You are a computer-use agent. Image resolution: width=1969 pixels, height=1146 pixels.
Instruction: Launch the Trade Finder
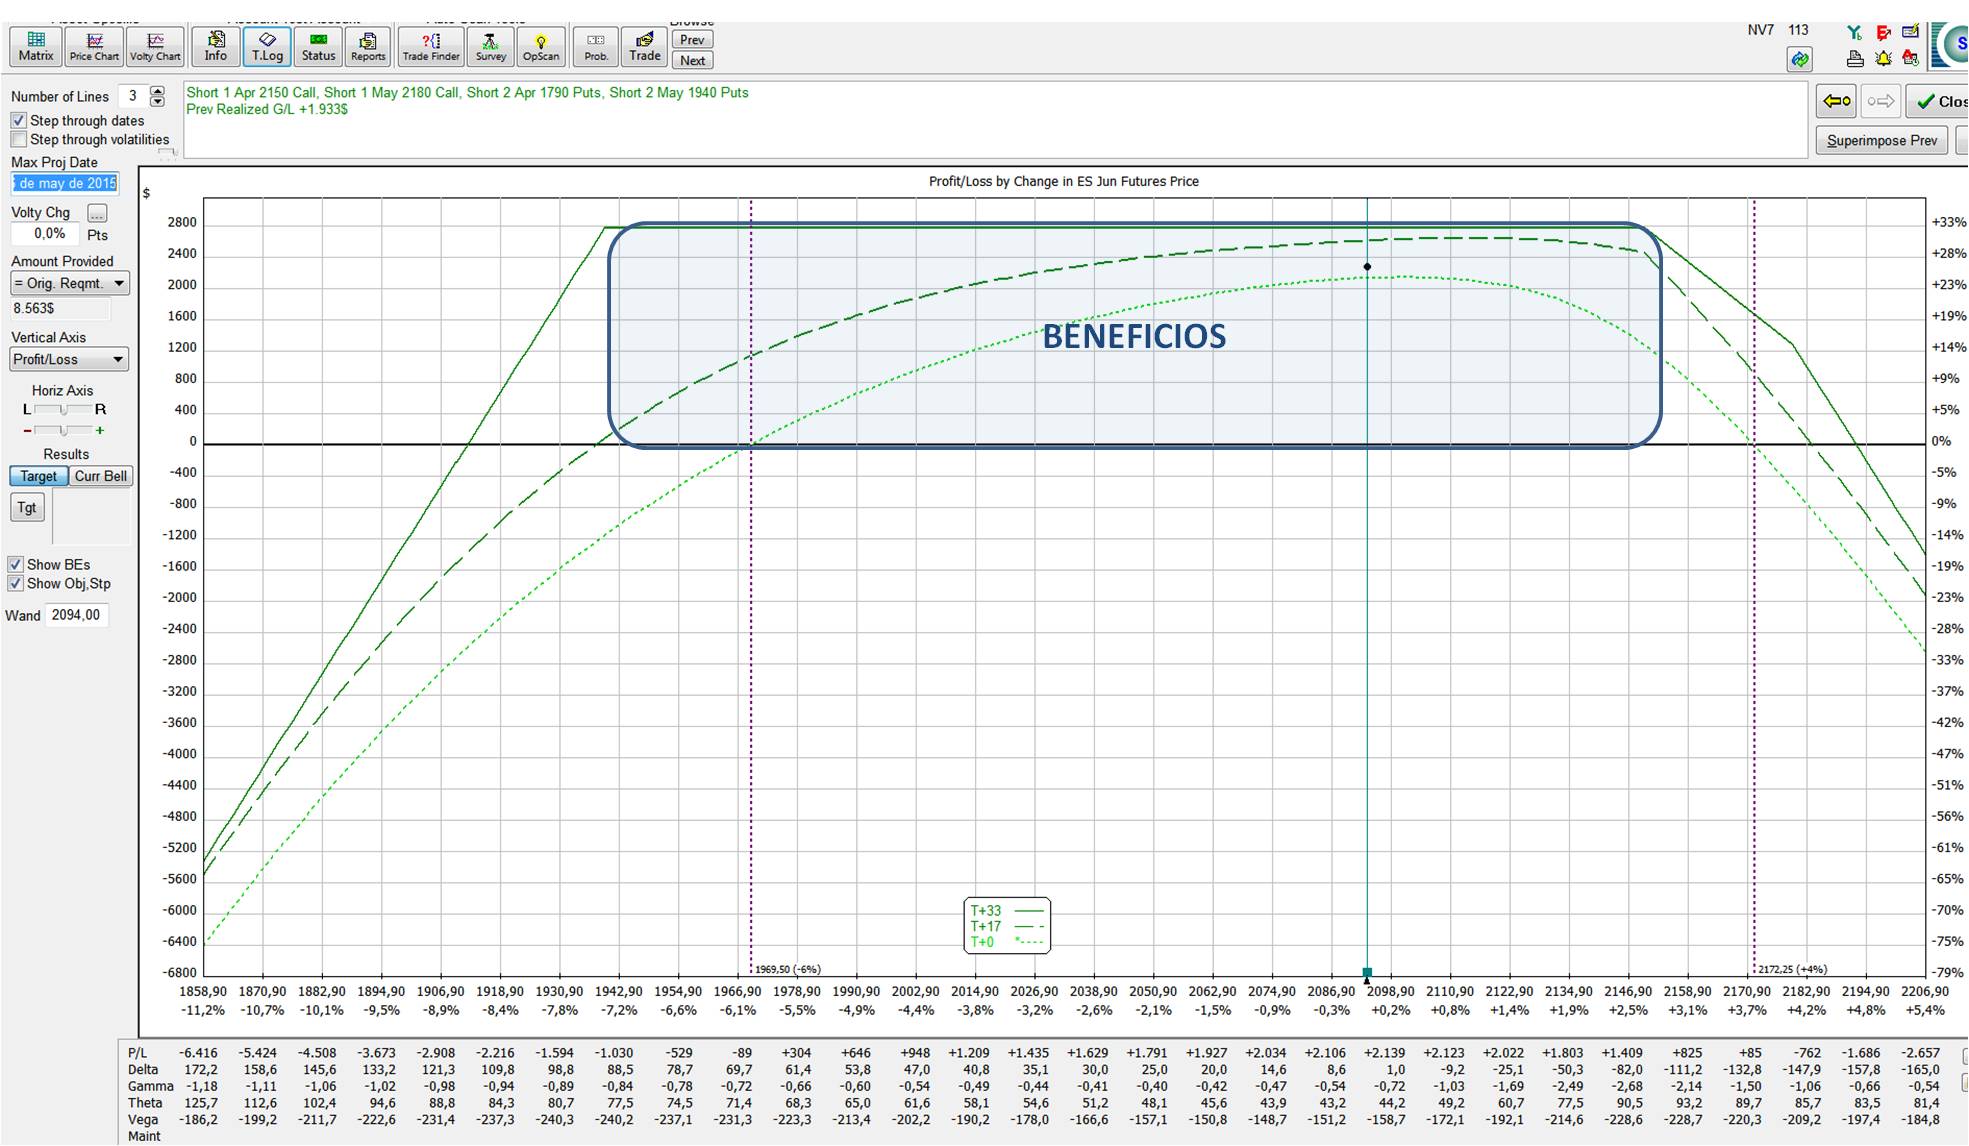pos(430,46)
